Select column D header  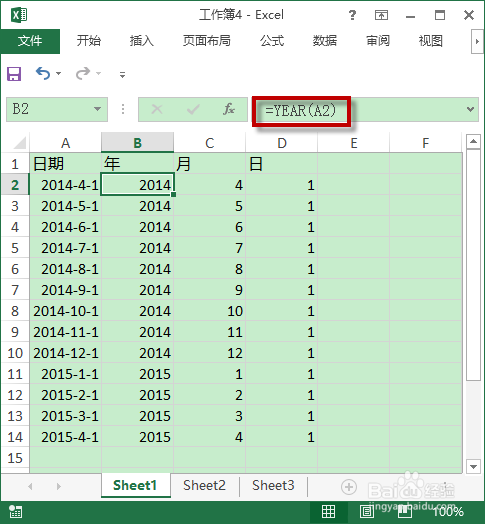point(282,143)
